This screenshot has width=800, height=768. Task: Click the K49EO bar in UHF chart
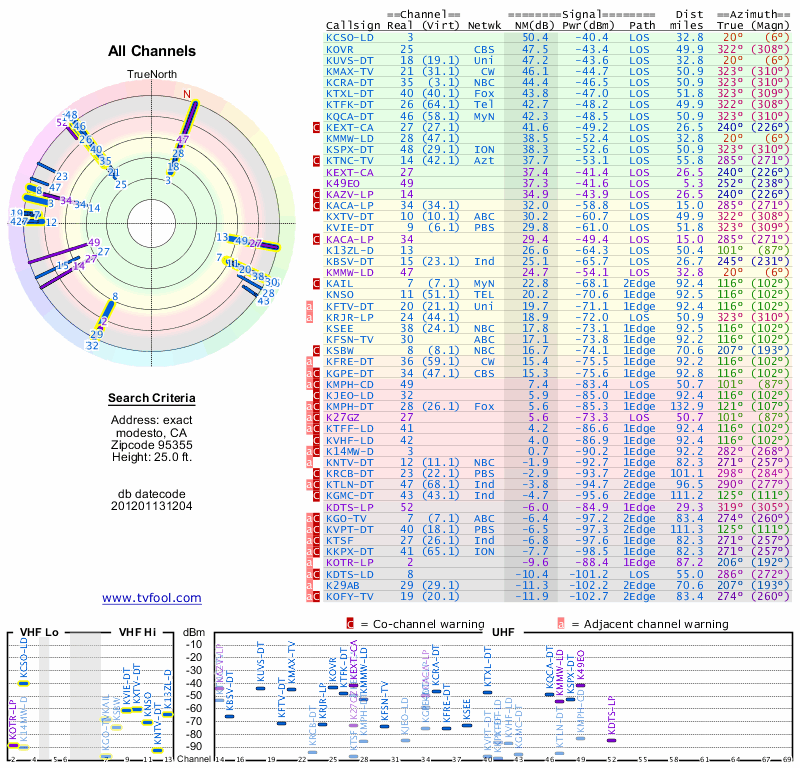click(580, 685)
